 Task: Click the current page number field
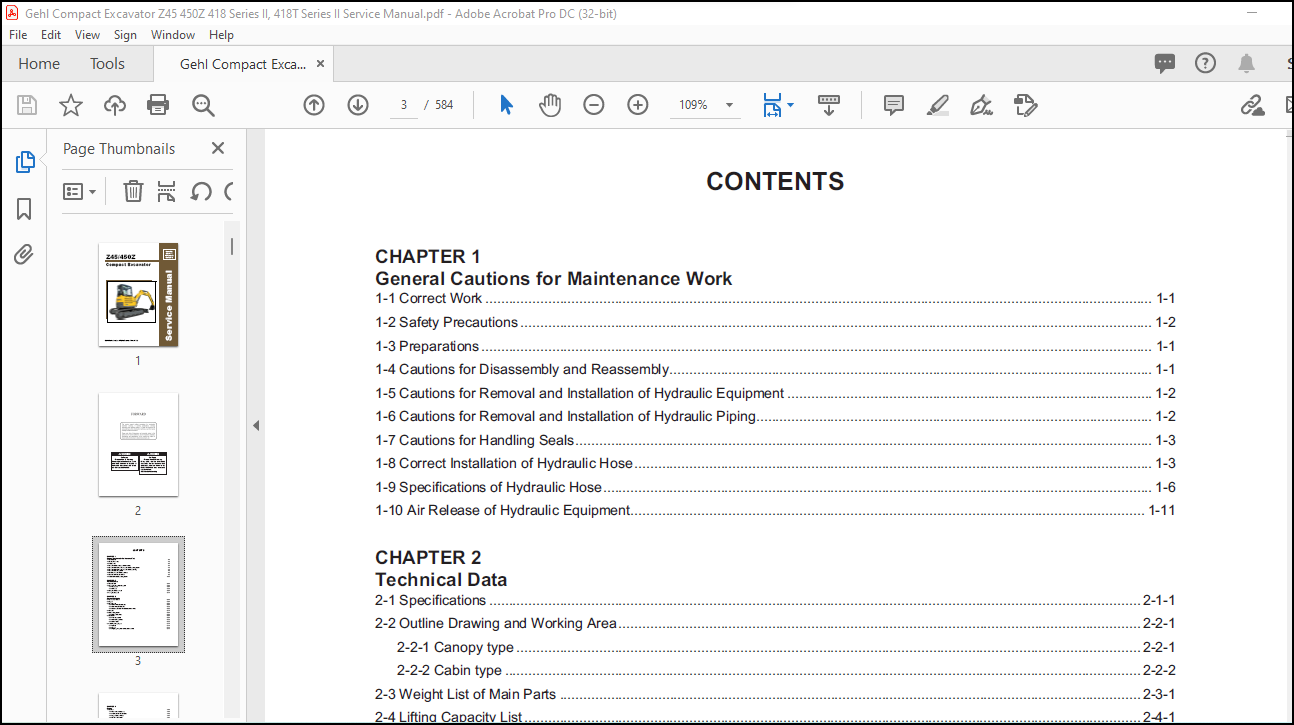(x=403, y=105)
